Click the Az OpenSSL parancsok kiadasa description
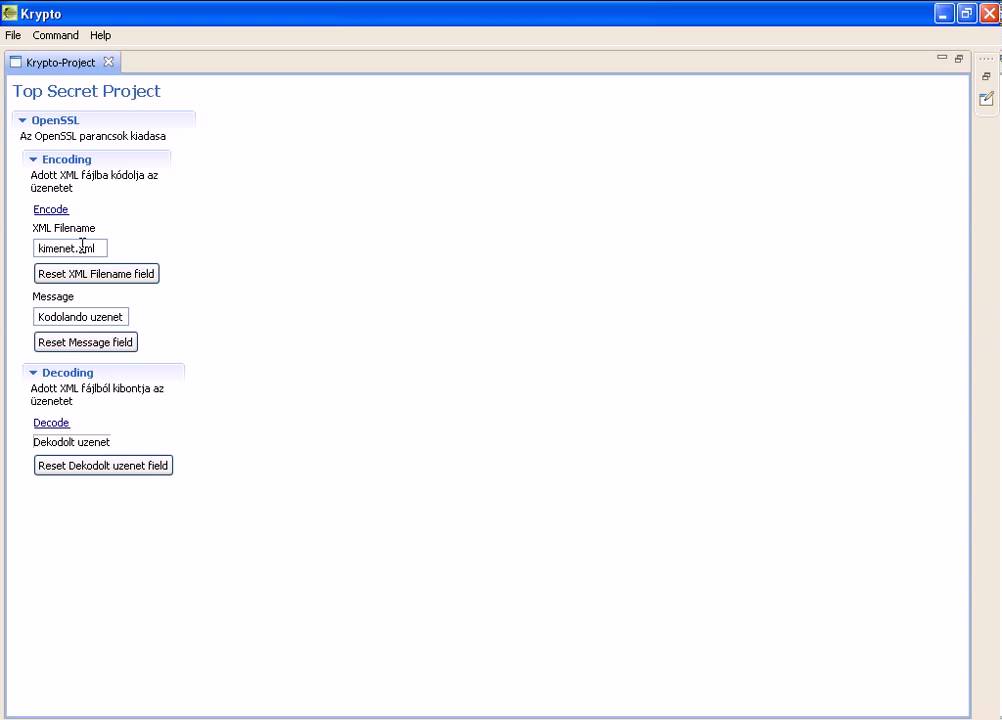The height and width of the screenshot is (720, 1002). click(x=93, y=136)
